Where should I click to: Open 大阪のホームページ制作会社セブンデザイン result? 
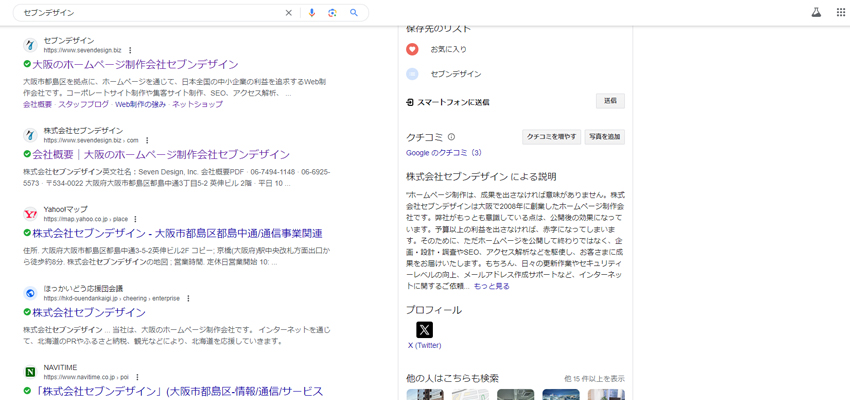tap(136, 64)
